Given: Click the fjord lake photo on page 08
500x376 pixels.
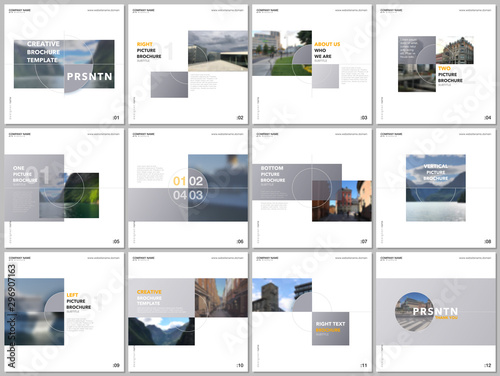Looking at the screenshot, I should [436, 188].
